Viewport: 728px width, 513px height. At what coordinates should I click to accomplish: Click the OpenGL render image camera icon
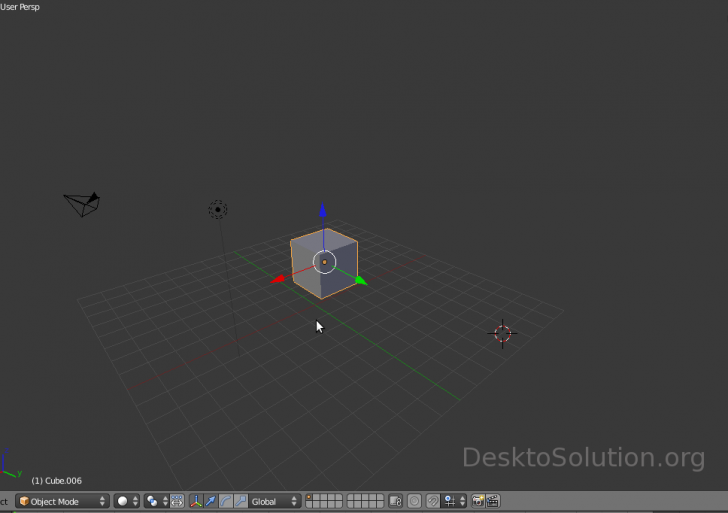pos(478,501)
